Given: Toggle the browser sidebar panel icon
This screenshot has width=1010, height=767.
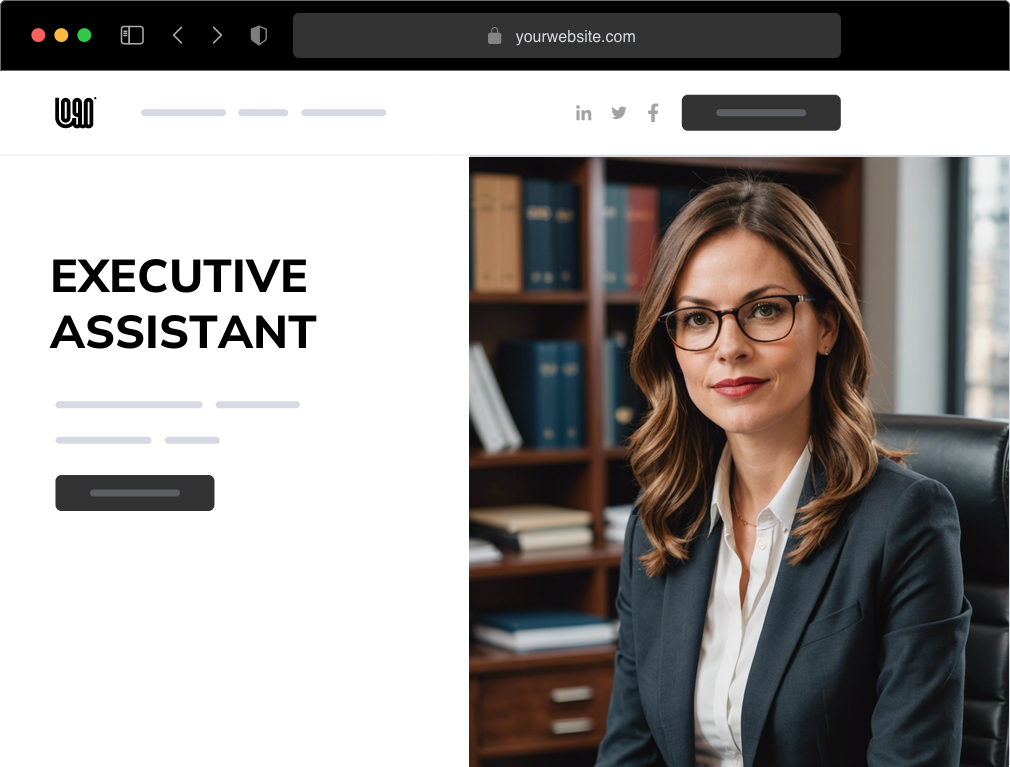Looking at the screenshot, I should [132, 35].
